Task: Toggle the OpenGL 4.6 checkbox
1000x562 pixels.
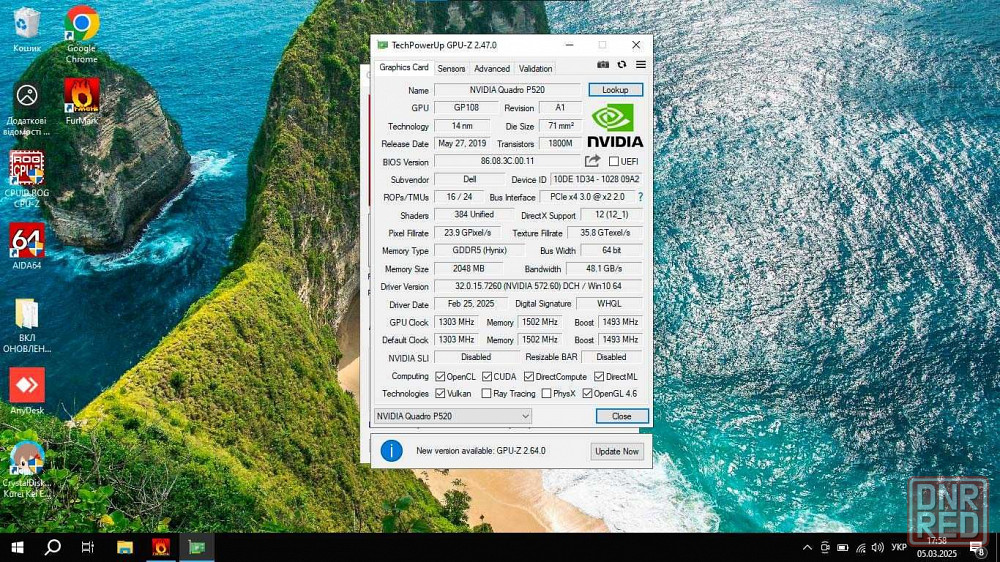Action: pyautogui.click(x=587, y=394)
